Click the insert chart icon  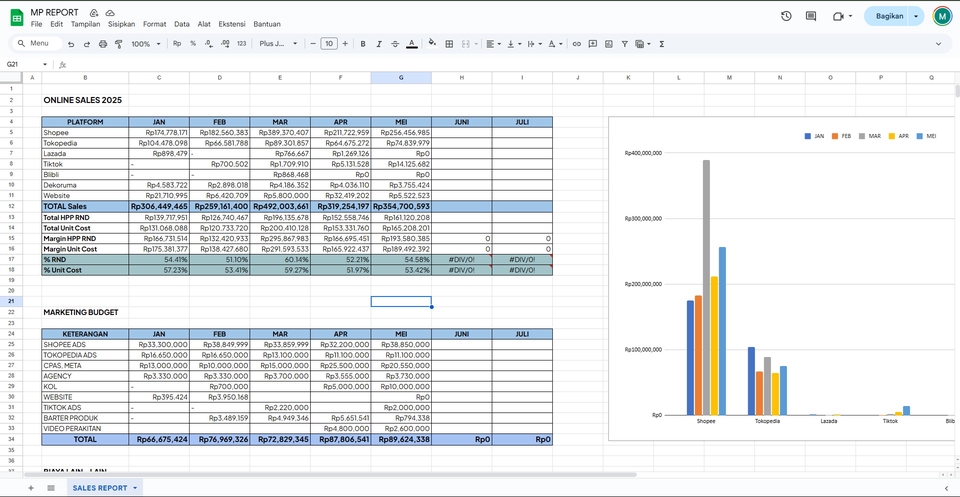[609, 44]
